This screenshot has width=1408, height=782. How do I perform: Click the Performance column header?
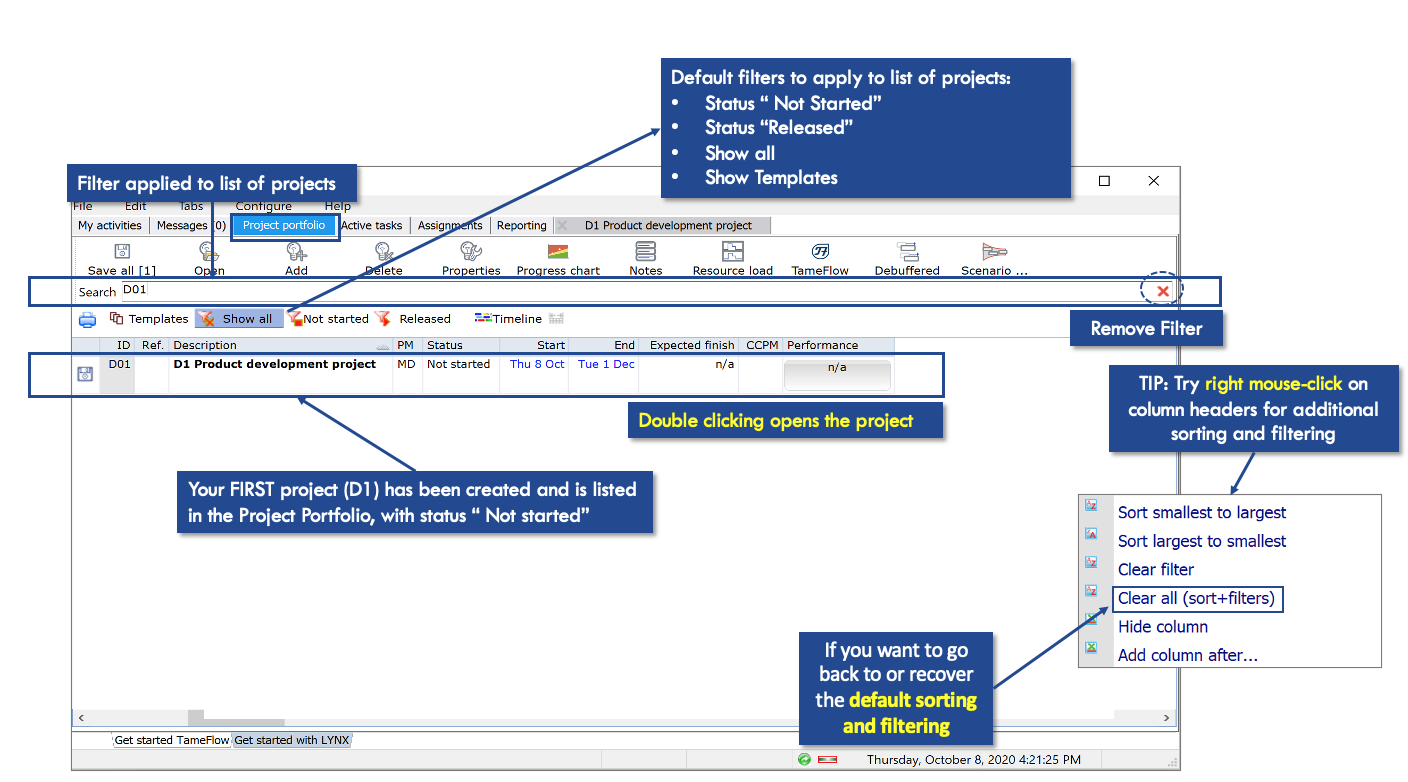click(x=838, y=345)
